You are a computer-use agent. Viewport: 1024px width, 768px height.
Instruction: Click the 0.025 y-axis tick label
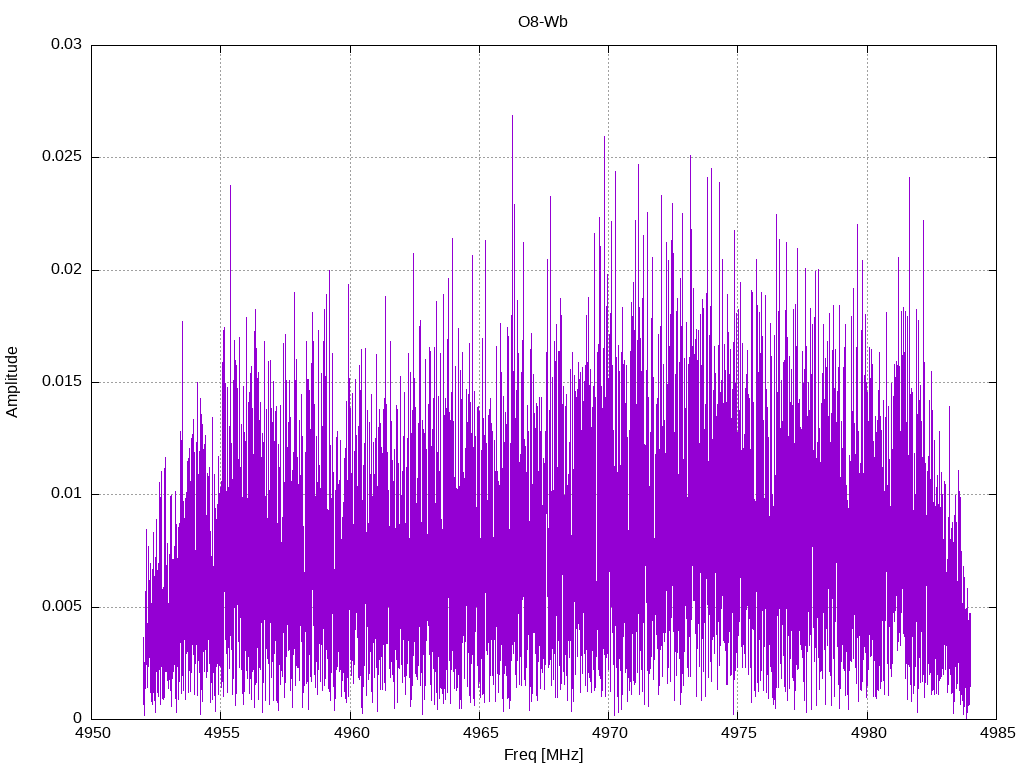63,157
